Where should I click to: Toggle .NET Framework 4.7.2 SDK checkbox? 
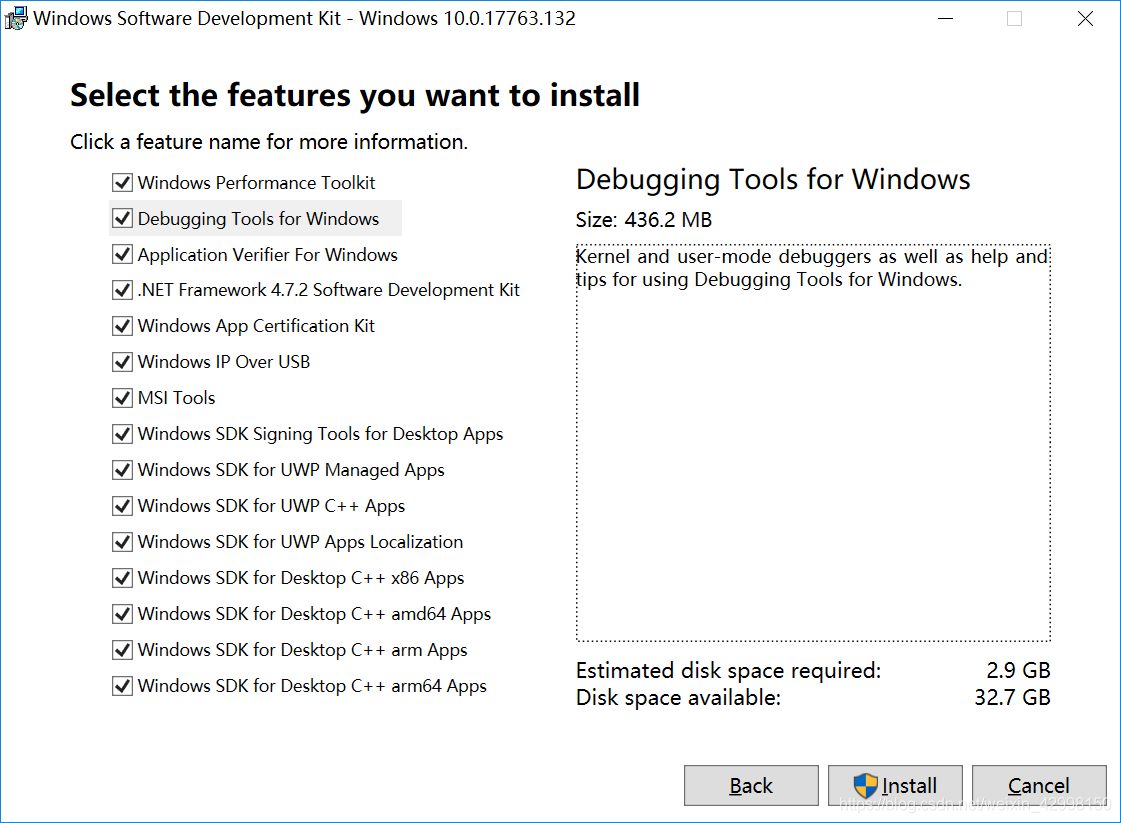tap(122, 290)
